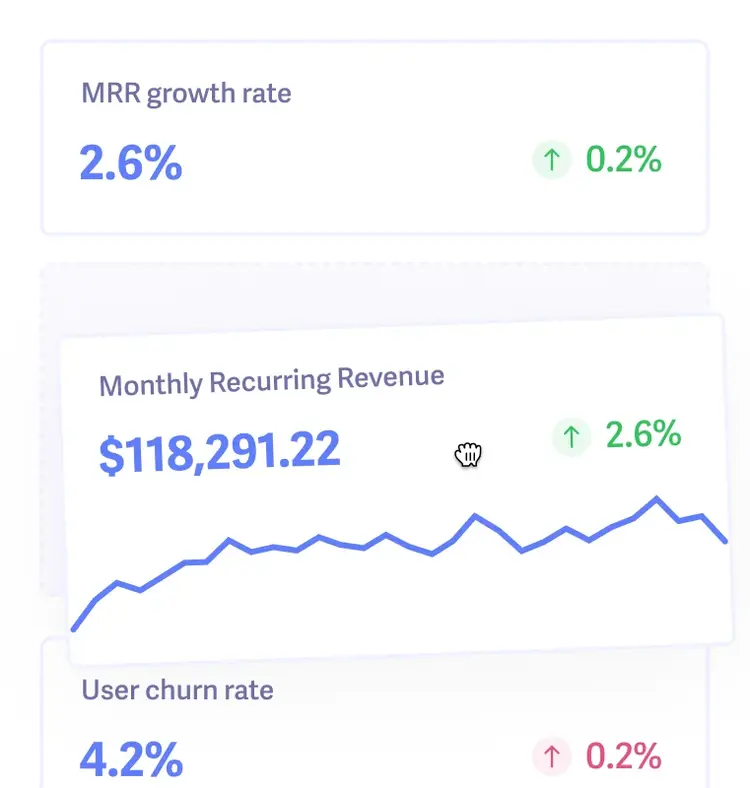Click the Monthly Recurring Revenue title
The height and width of the screenshot is (788, 750).
271,381
